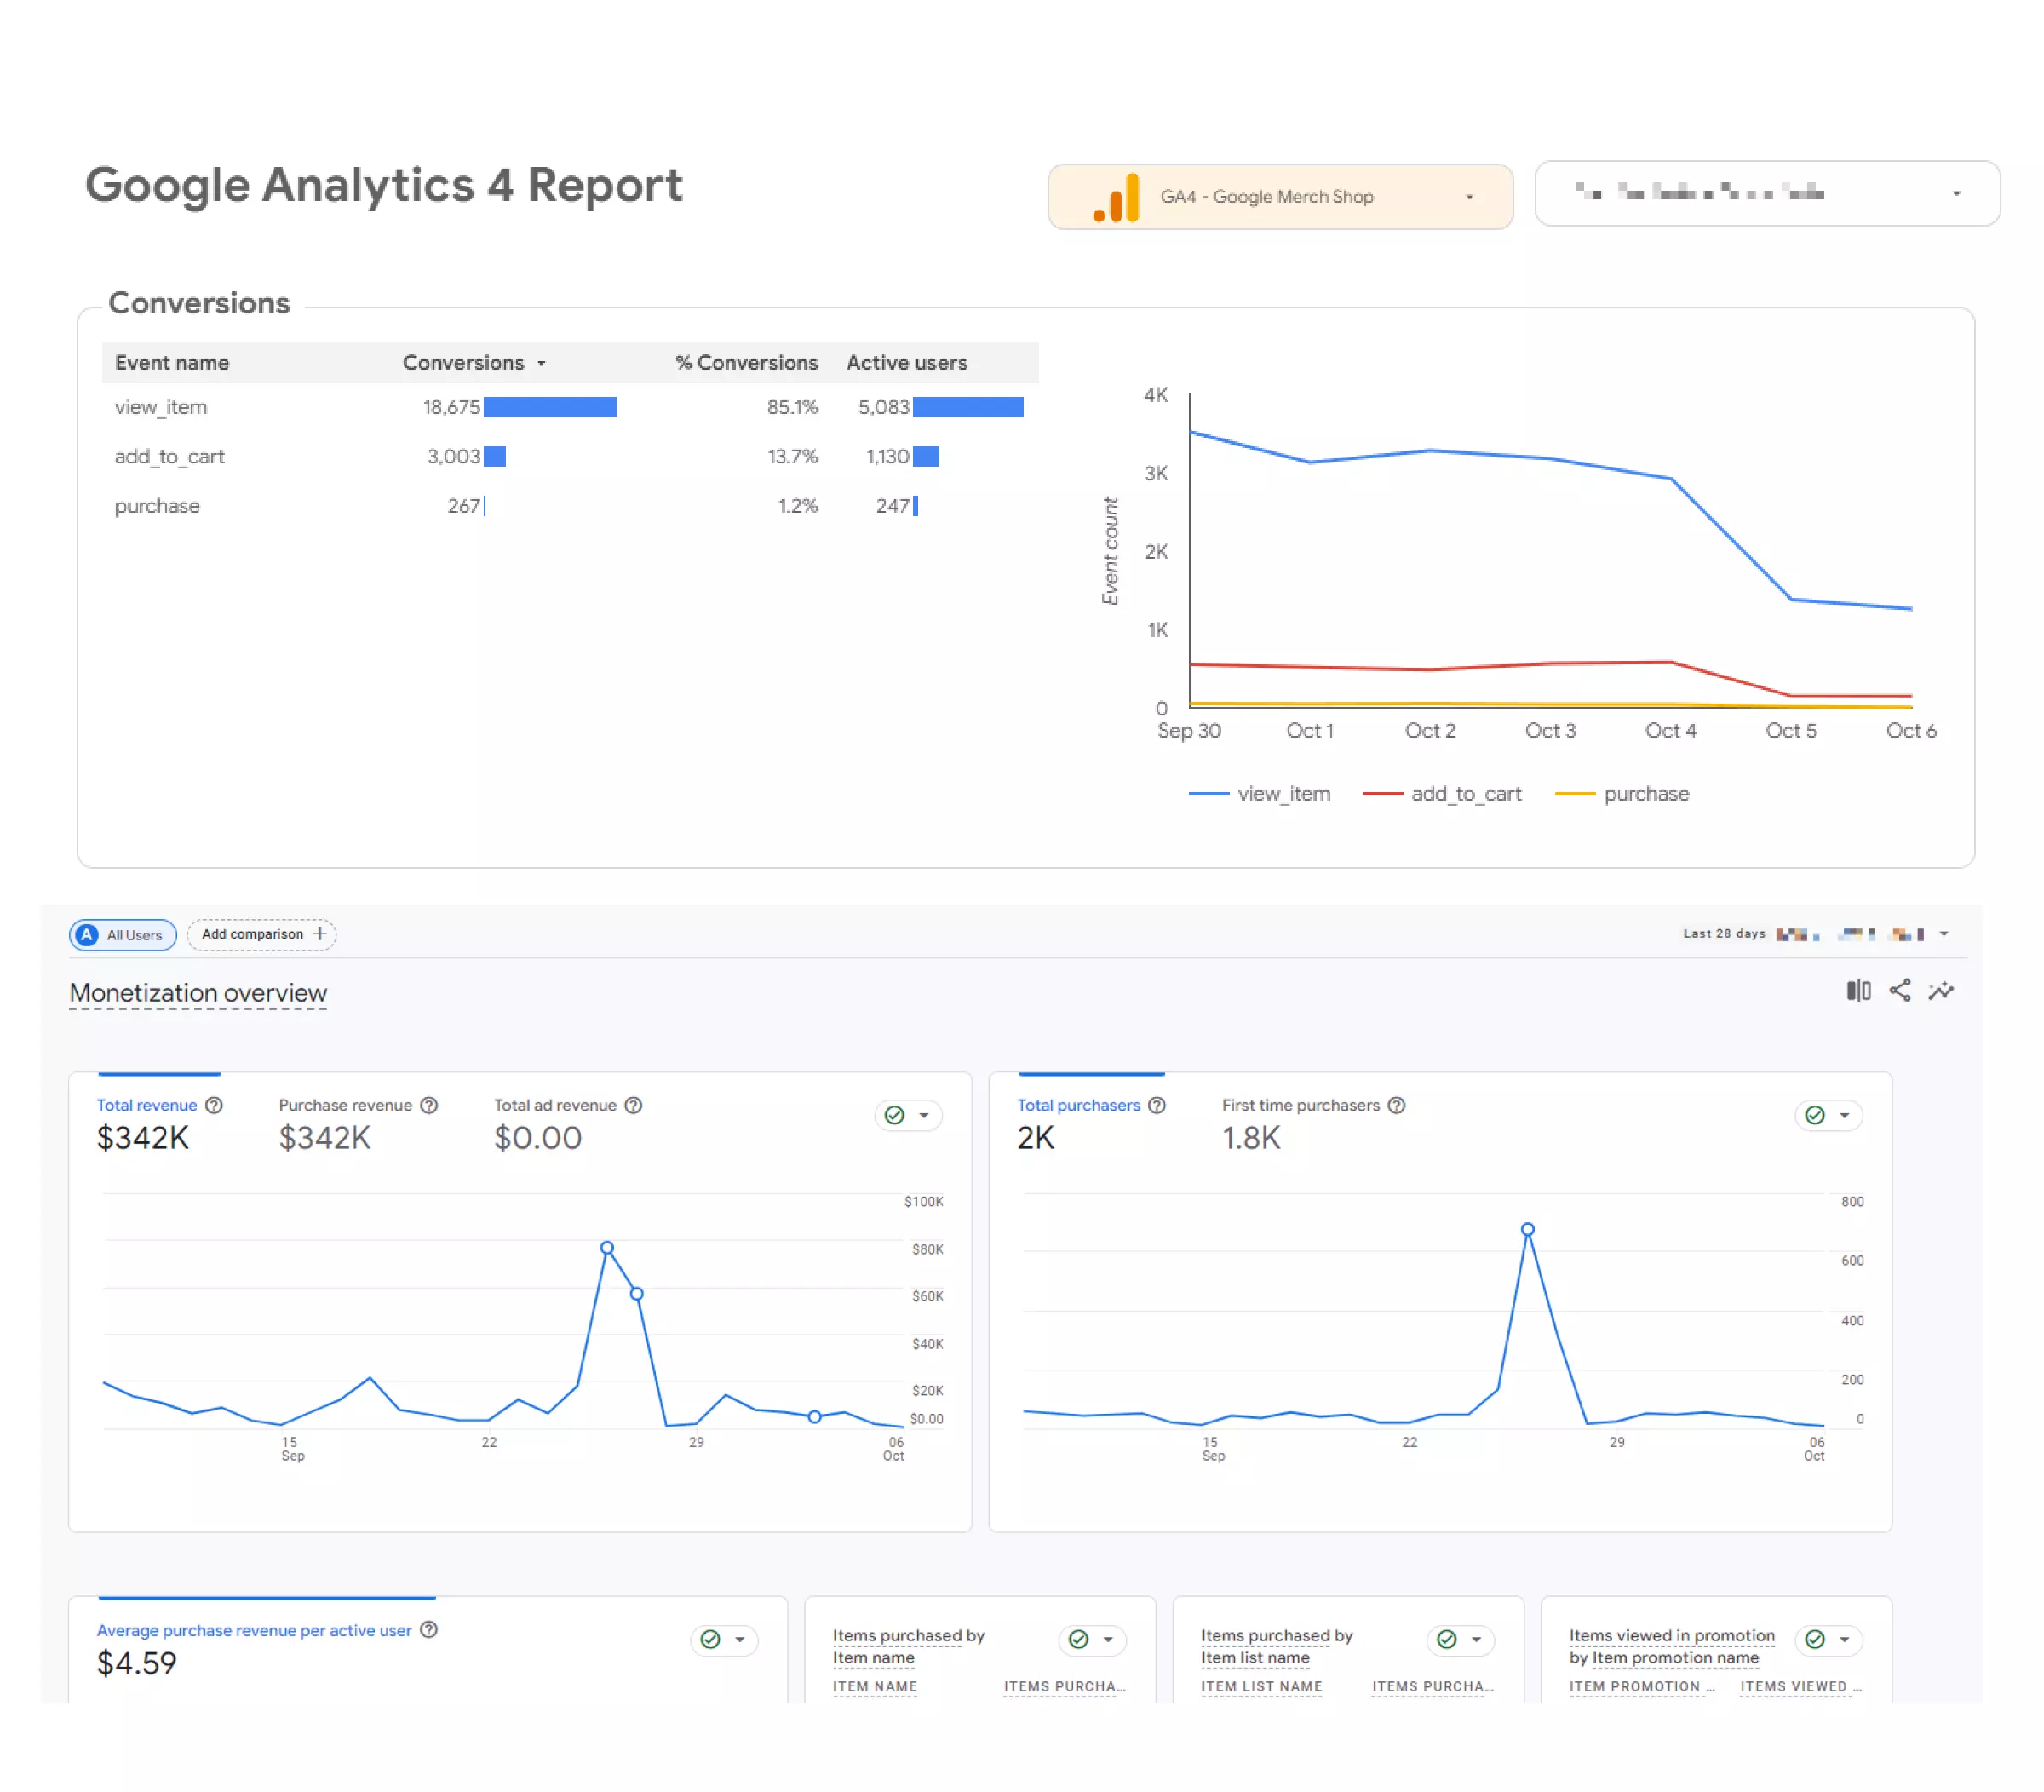The height and width of the screenshot is (1792, 2044).
Task: Click help icon next to Total ad revenue
Action: tap(633, 1104)
